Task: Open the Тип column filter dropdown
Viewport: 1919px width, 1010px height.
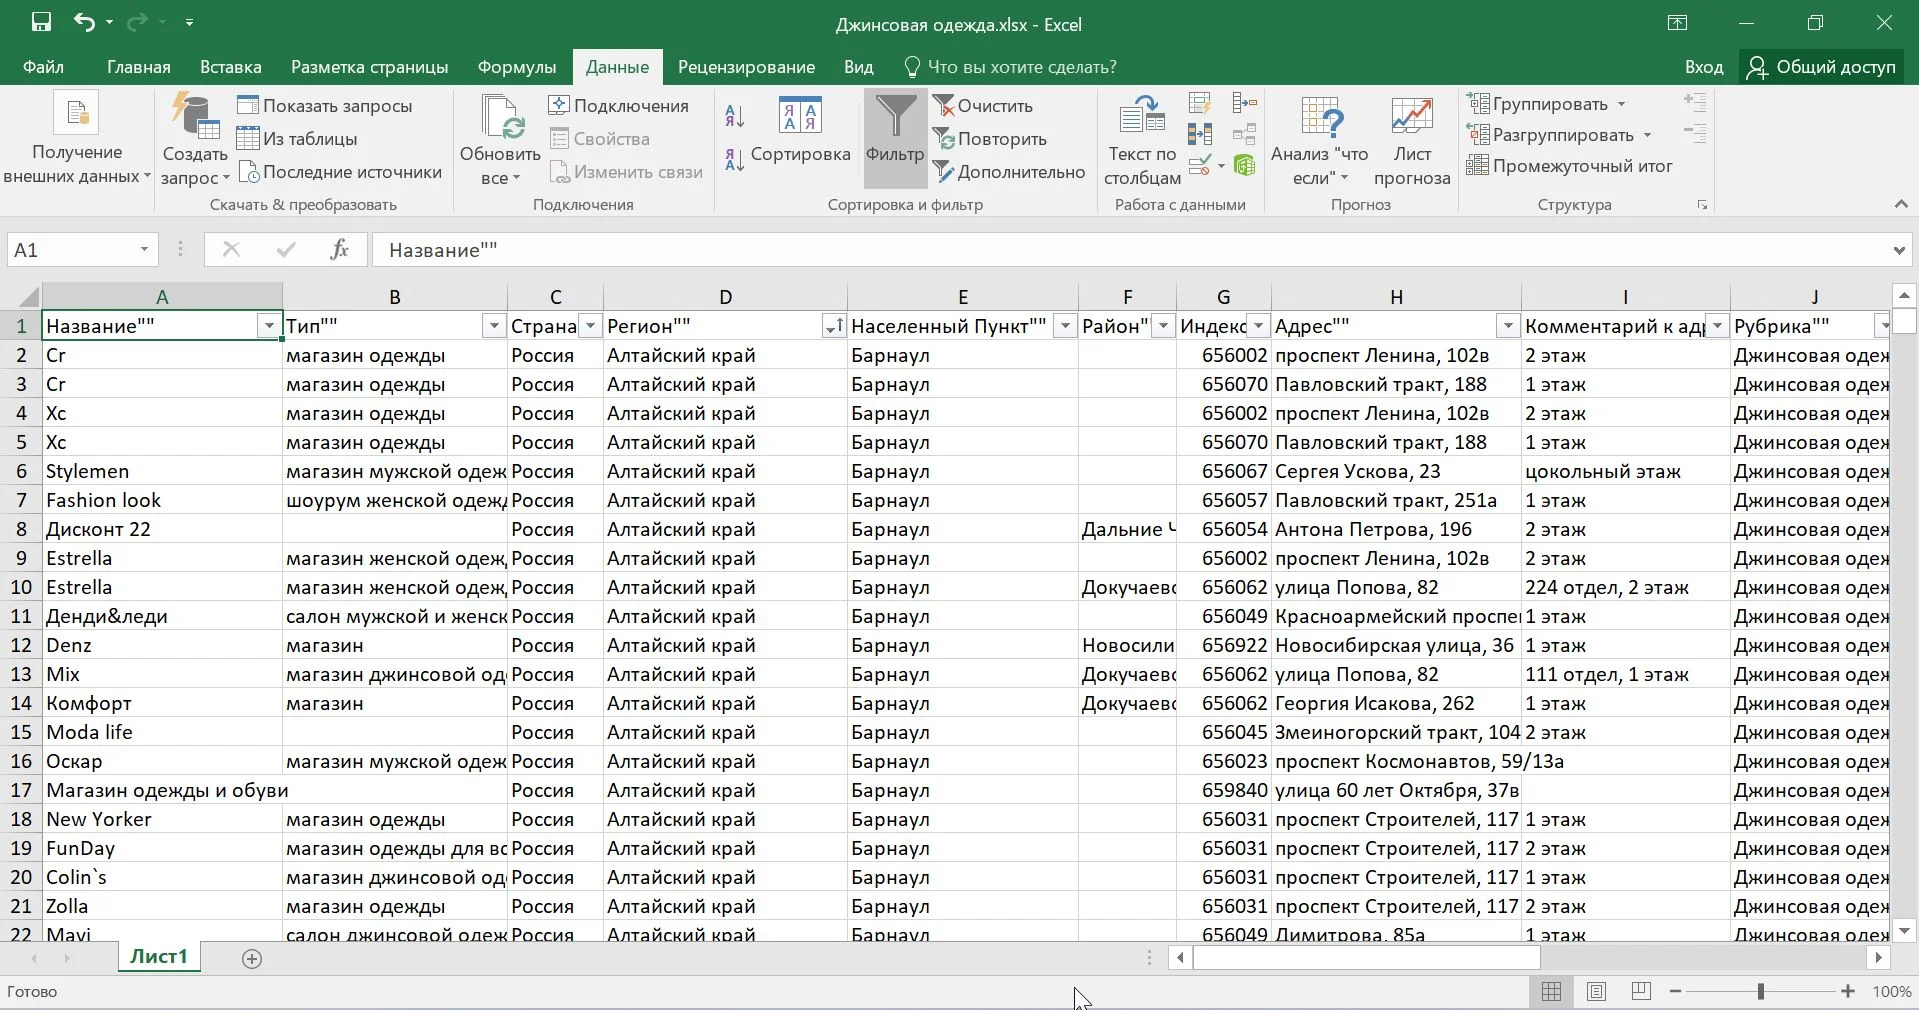Action: (493, 326)
